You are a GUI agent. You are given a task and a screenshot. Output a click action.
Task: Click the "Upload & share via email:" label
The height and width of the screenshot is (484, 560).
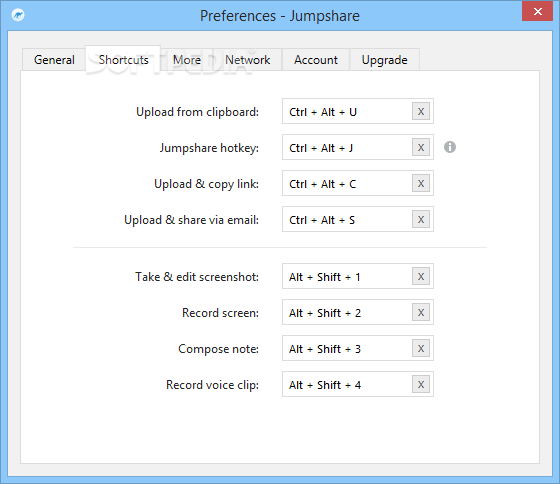pos(191,220)
